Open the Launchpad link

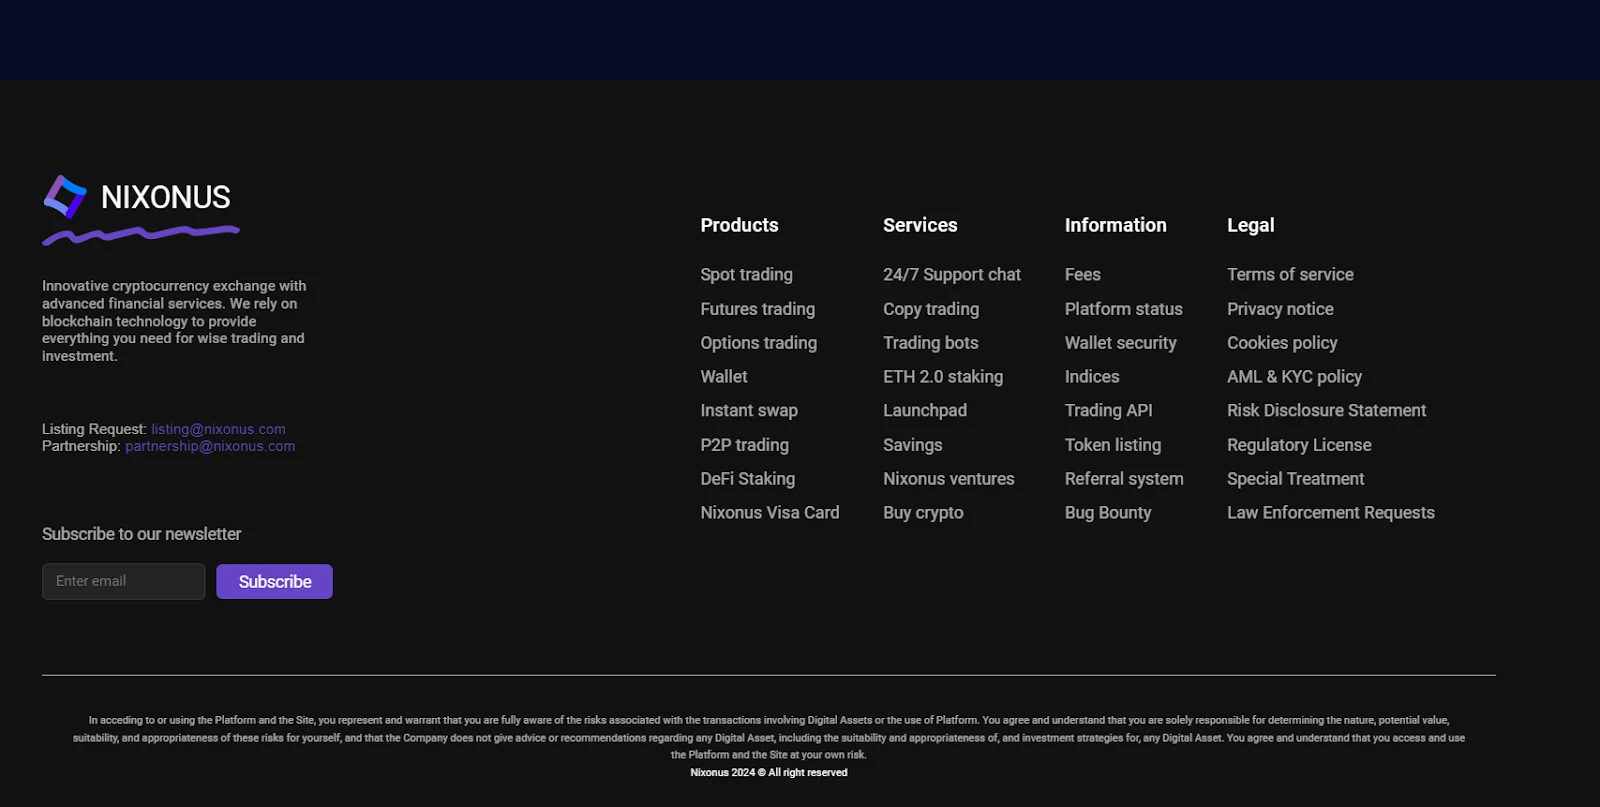pyautogui.click(x=925, y=411)
